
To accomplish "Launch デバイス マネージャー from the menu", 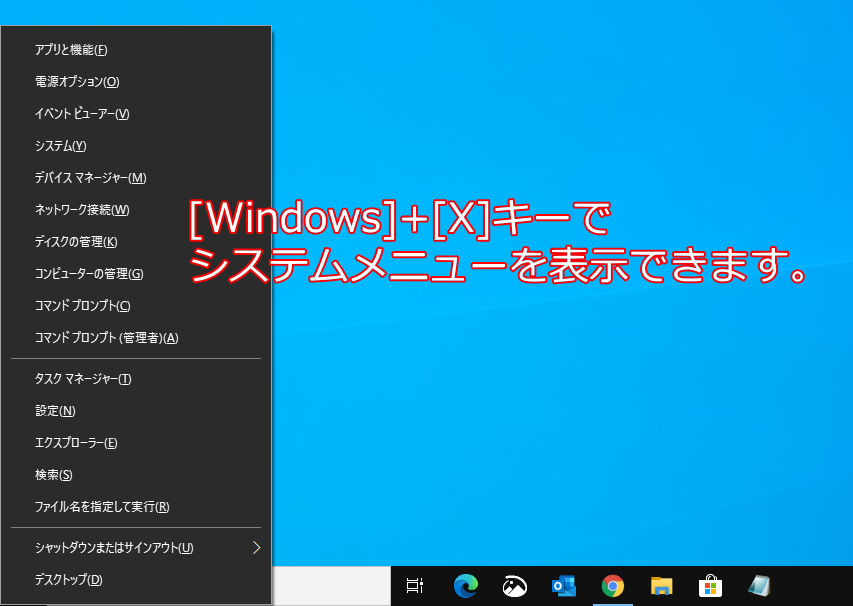I will point(90,178).
